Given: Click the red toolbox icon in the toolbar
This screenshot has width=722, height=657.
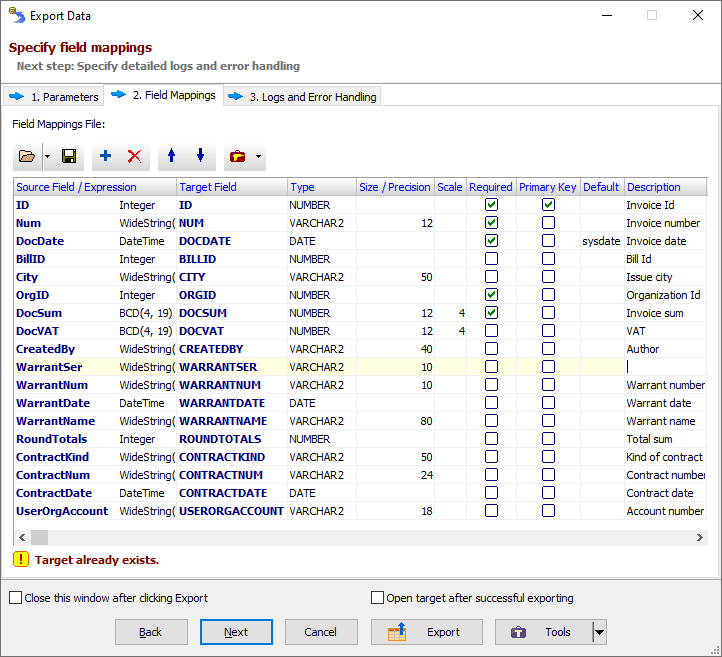Looking at the screenshot, I should pos(237,157).
